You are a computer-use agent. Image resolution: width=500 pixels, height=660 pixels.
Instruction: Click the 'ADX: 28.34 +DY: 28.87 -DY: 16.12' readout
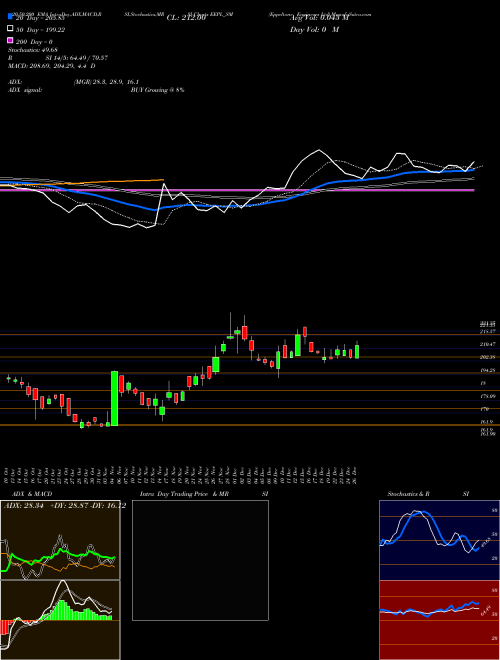tap(65, 506)
